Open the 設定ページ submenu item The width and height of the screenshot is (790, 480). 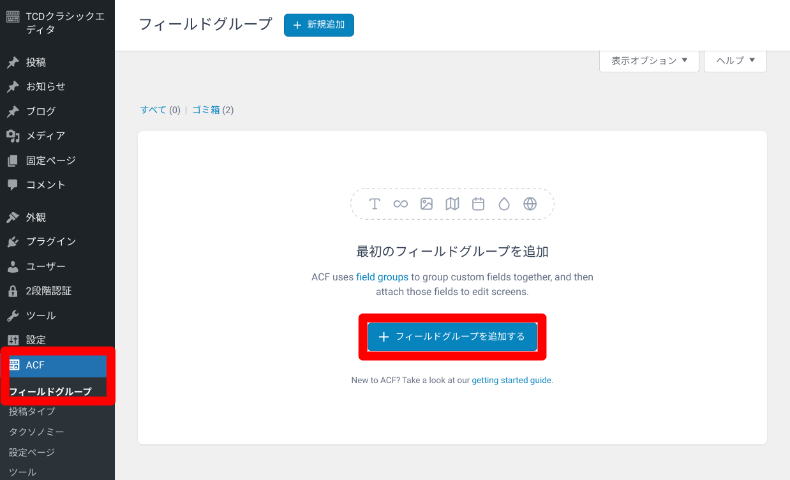click(x=32, y=452)
